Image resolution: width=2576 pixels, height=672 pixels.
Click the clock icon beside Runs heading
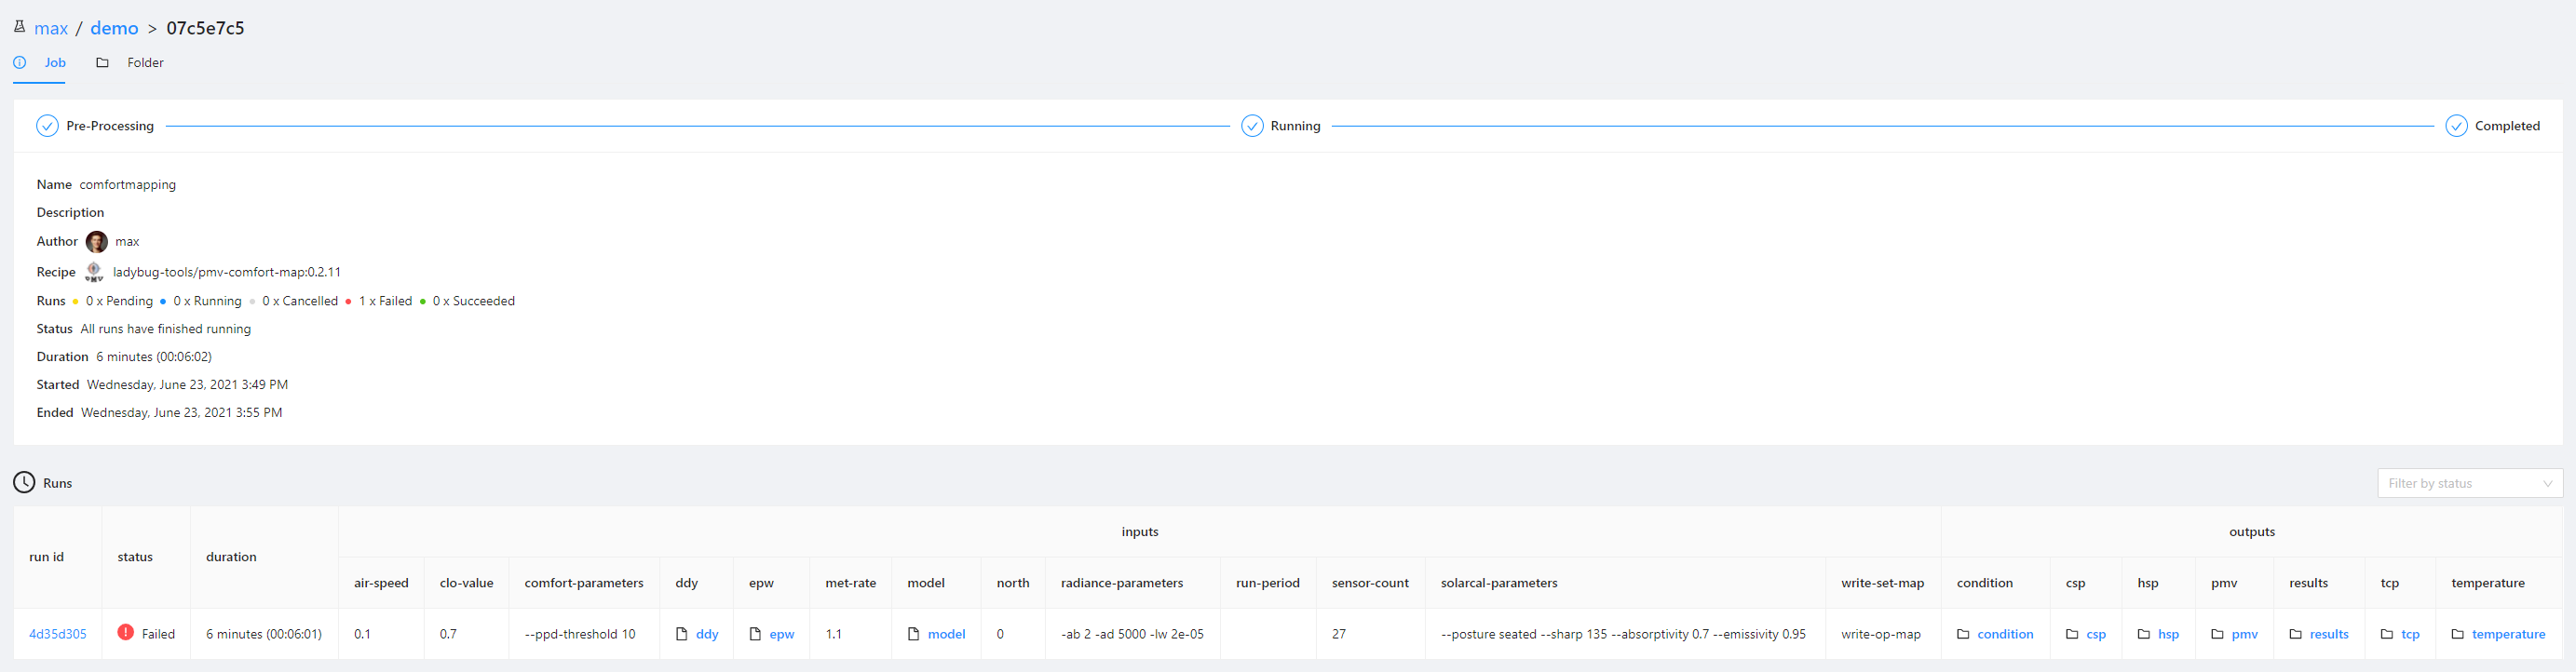point(24,482)
